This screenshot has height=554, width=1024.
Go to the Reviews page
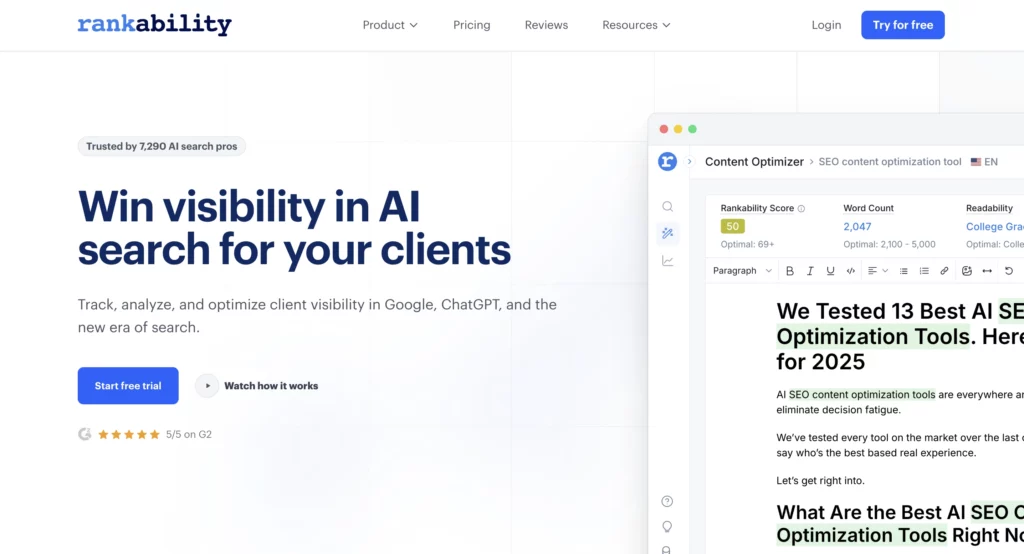click(x=546, y=25)
